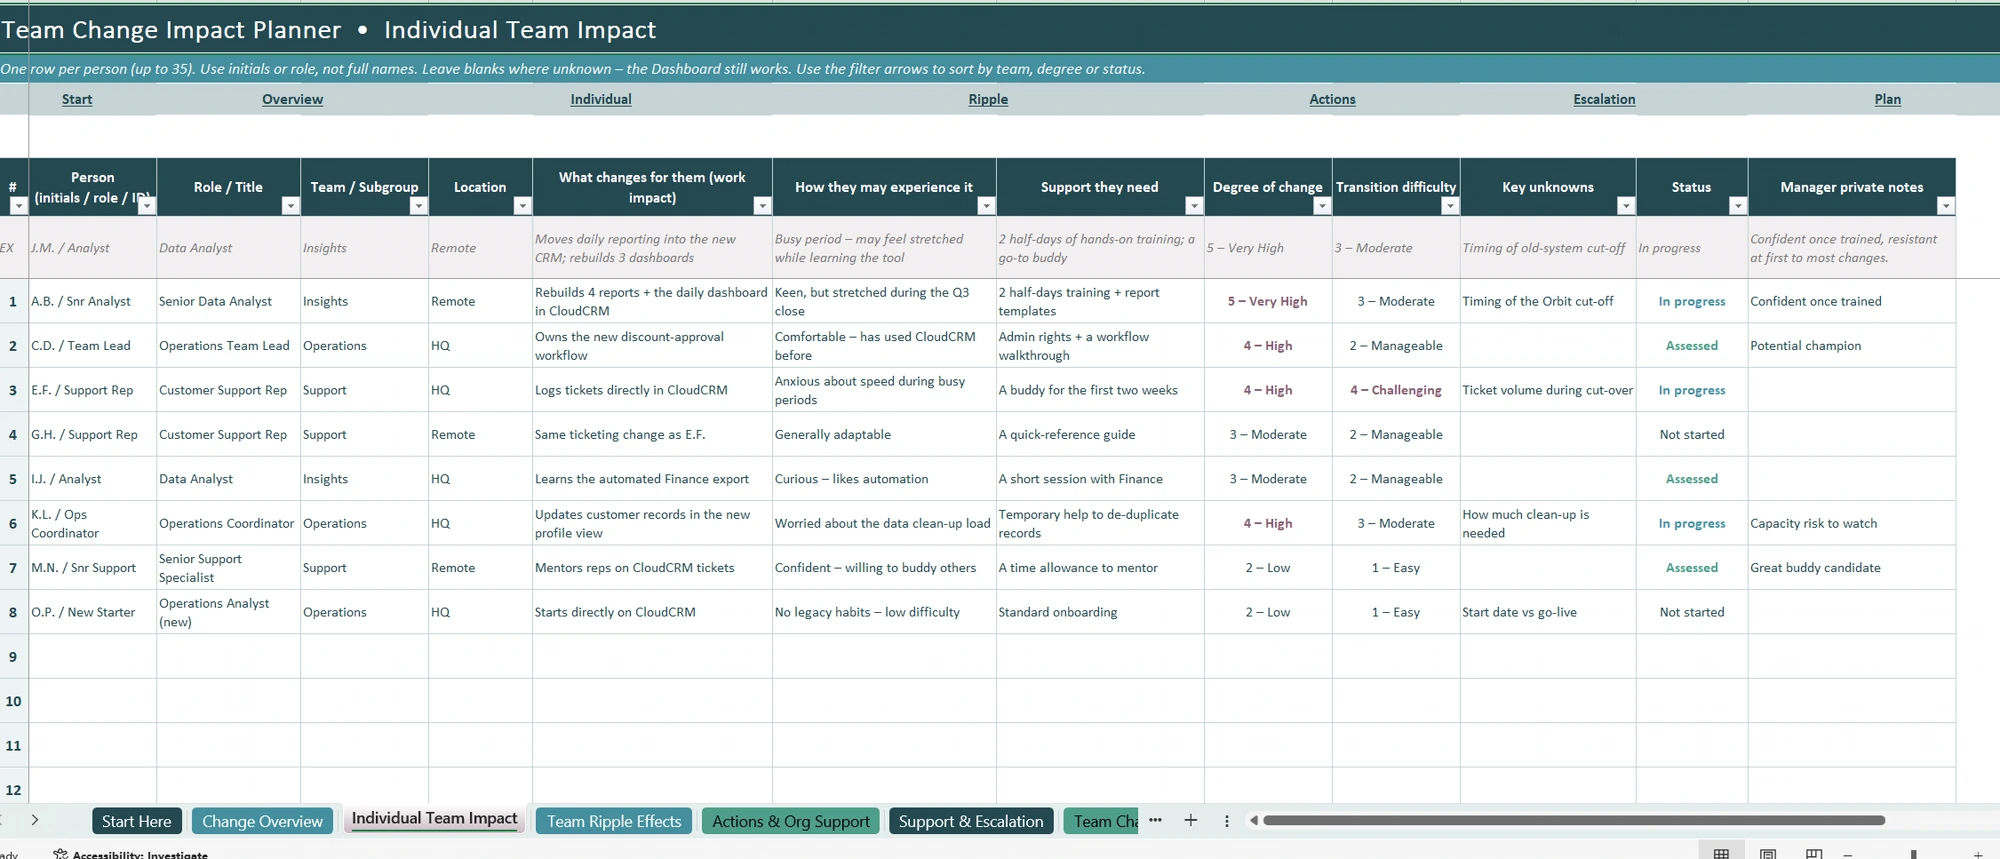Select cell 'A quick-reference guide'
The image size is (2000, 859).
tap(1100, 435)
